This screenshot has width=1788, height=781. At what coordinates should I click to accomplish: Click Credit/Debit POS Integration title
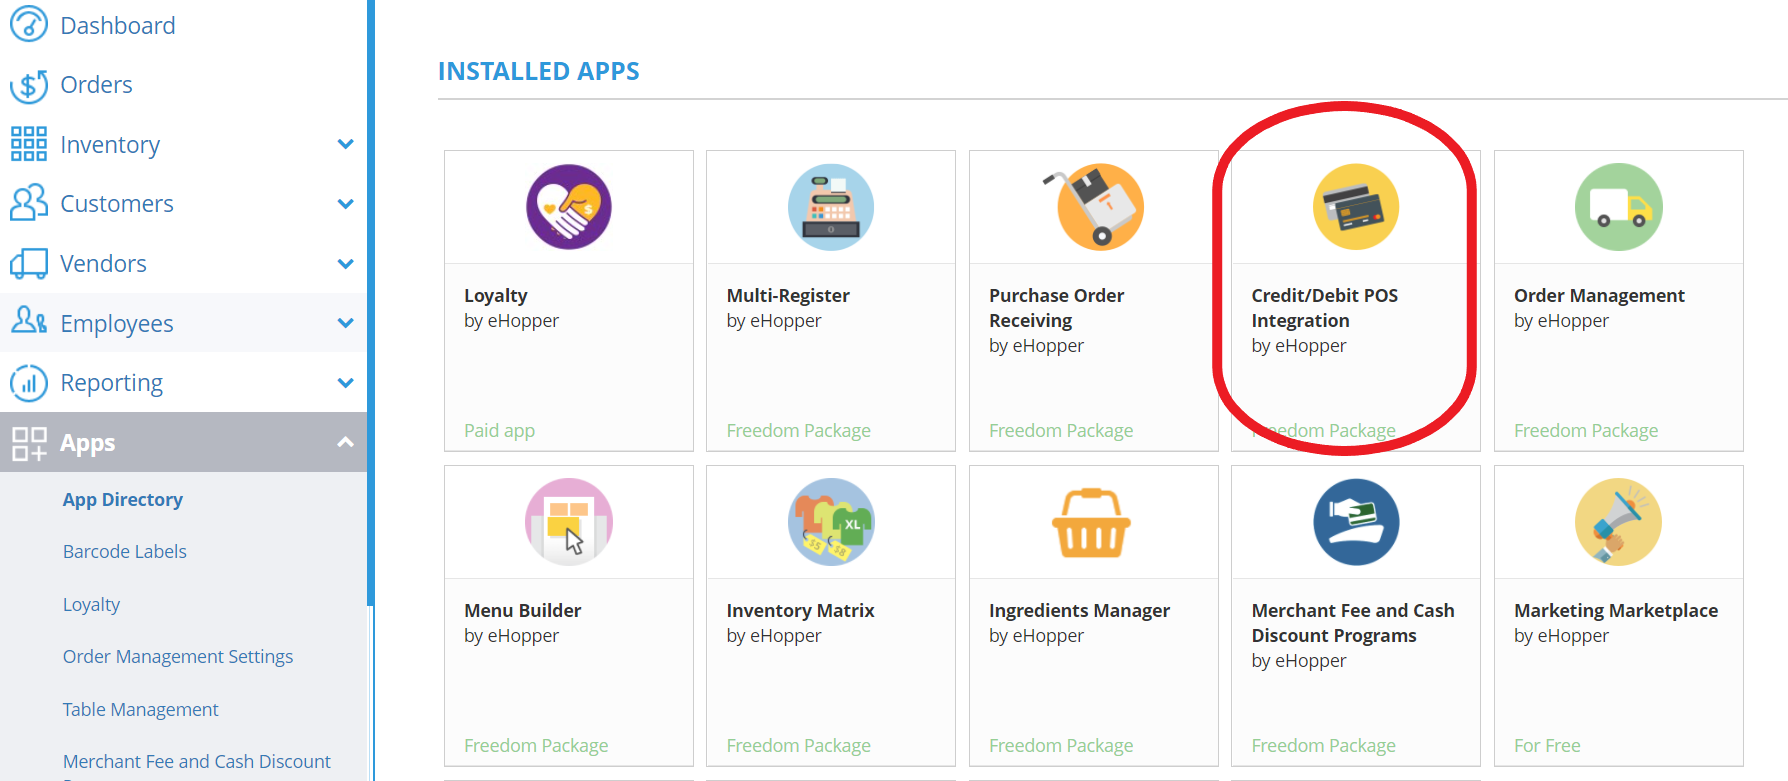tap(1325, 308)
